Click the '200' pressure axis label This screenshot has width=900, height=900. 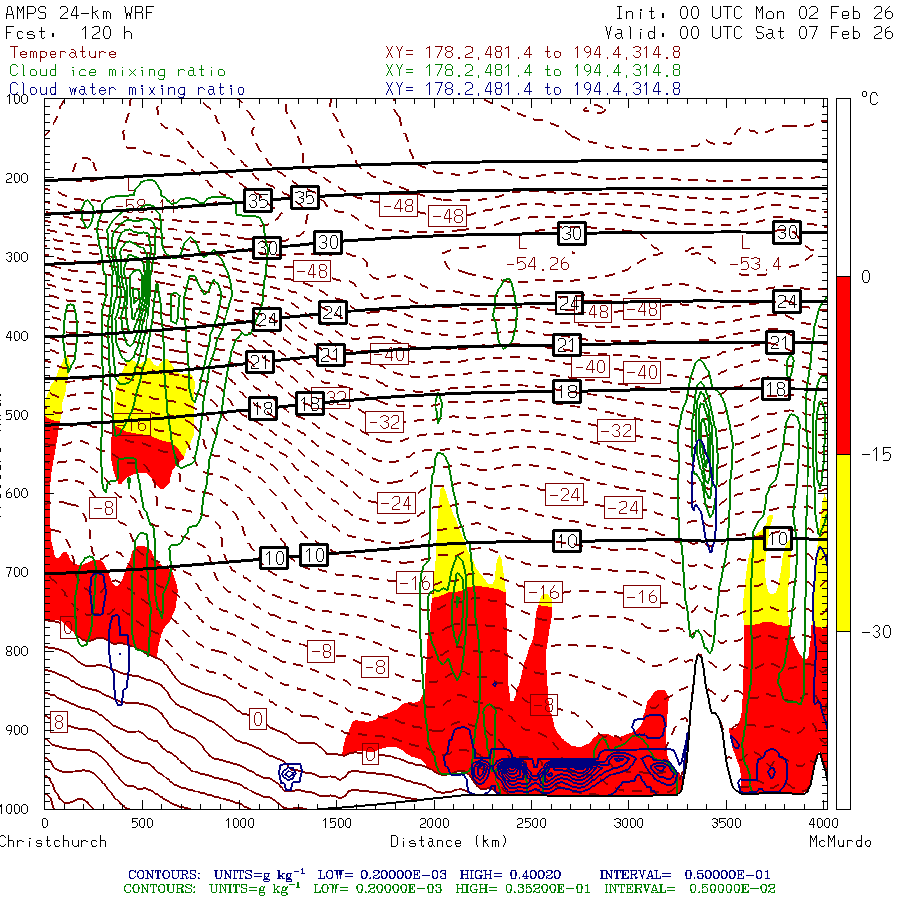point(17,178)
